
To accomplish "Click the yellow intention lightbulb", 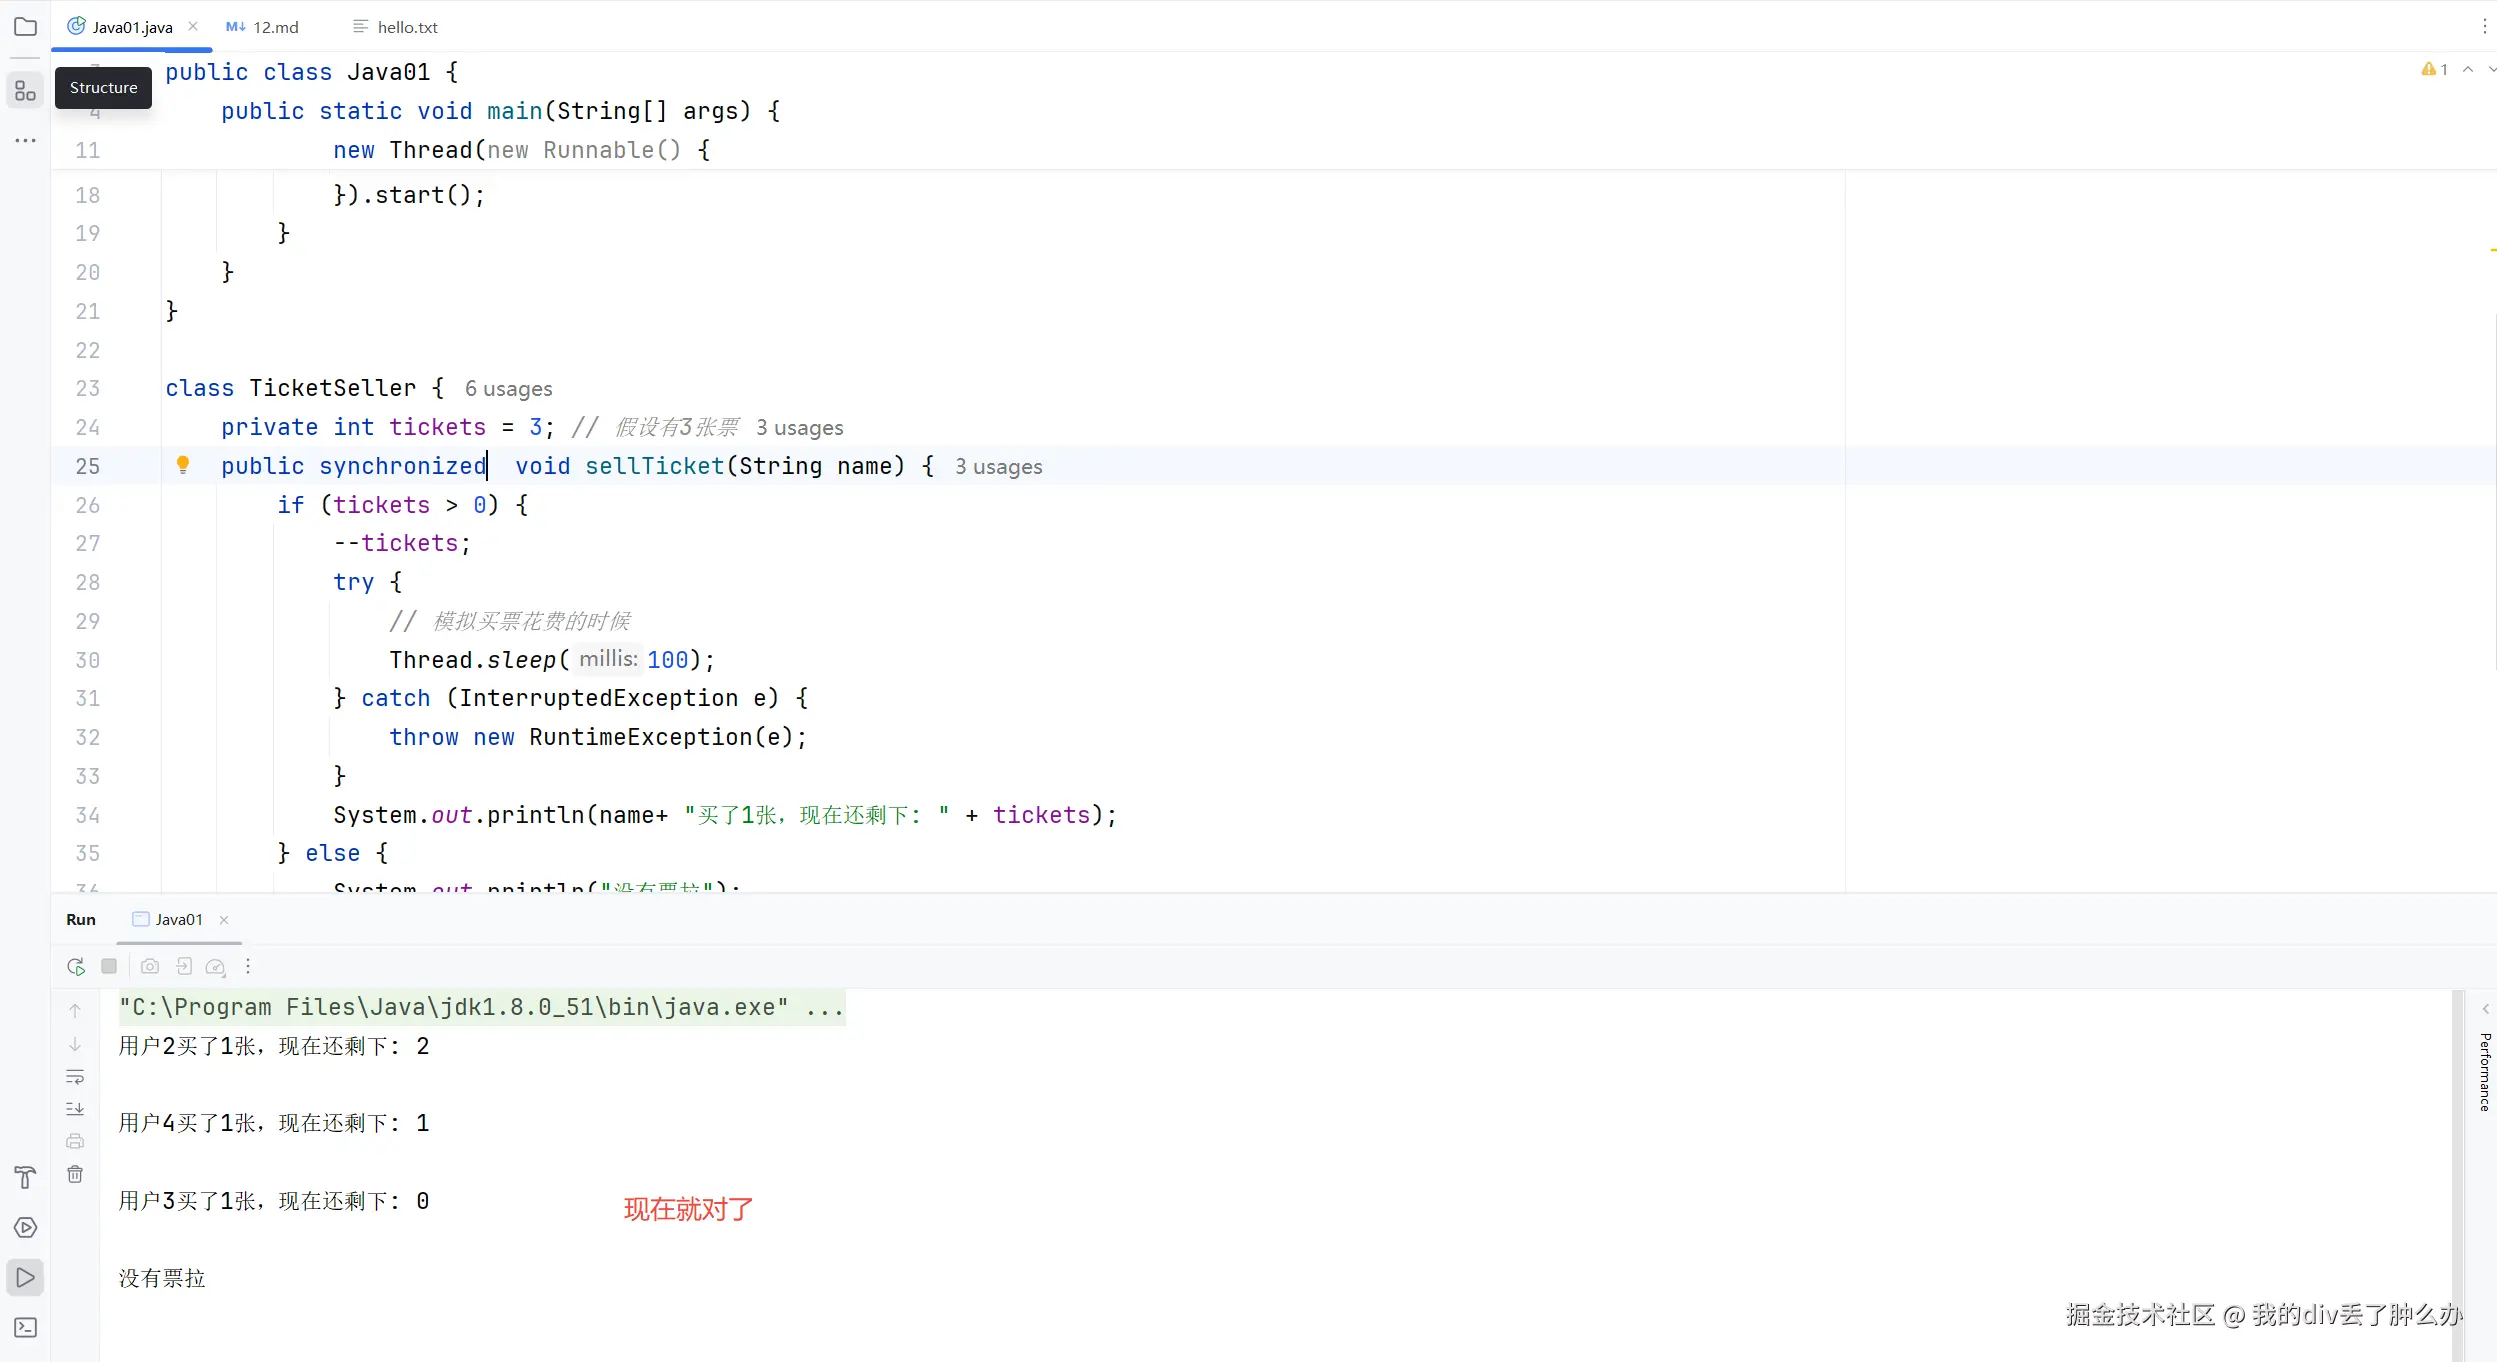I will [183, 465].
